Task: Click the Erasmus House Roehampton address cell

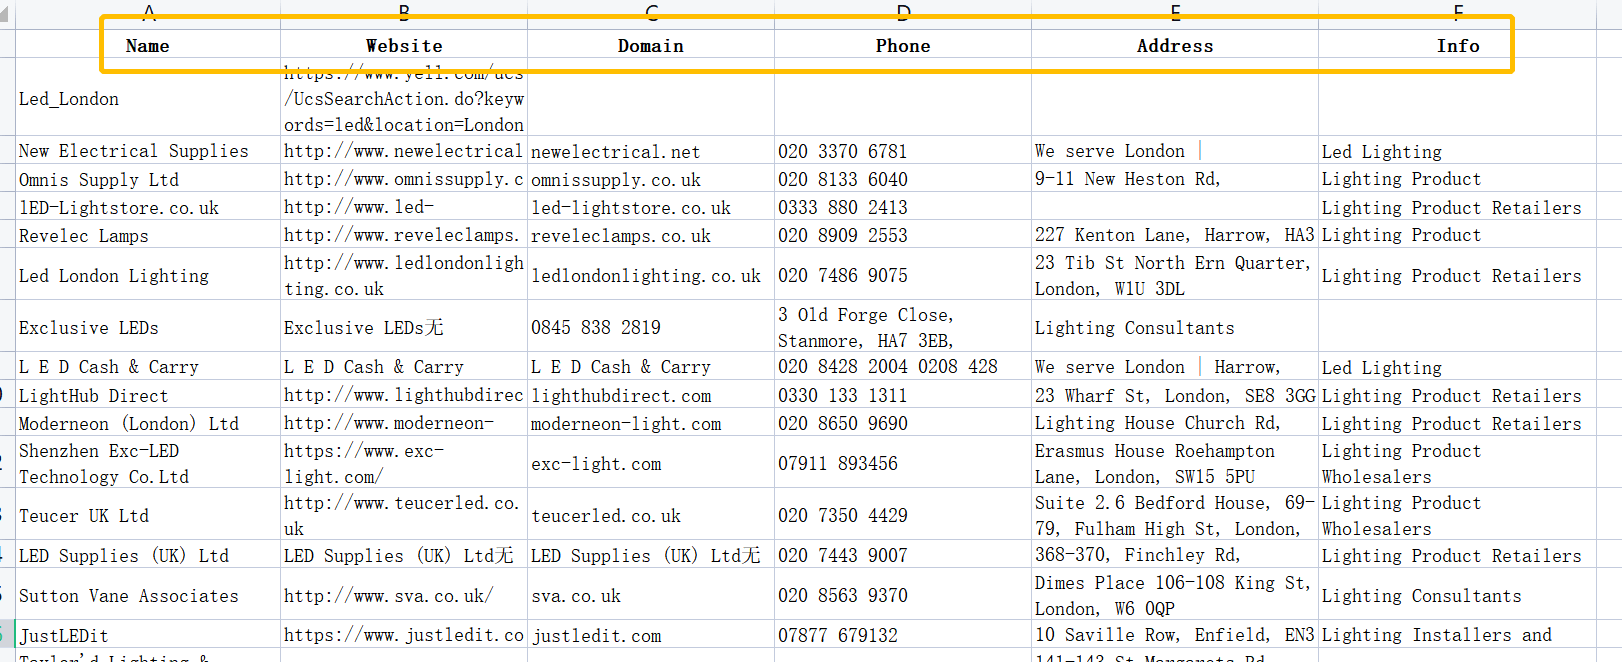Action: (x=1175, y=463)
